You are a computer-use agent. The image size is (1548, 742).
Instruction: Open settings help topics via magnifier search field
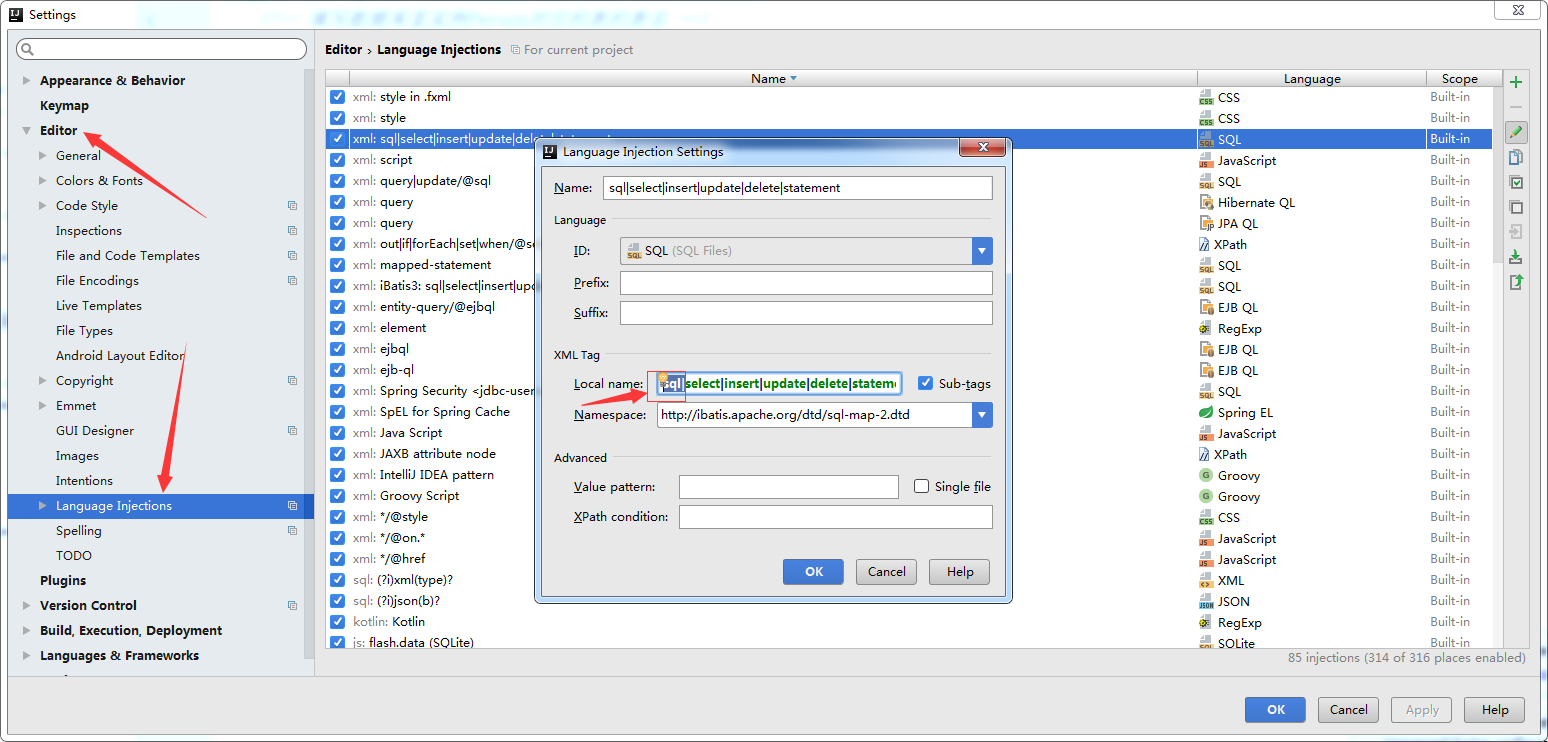pyautogui.click(x=160, y=48)
